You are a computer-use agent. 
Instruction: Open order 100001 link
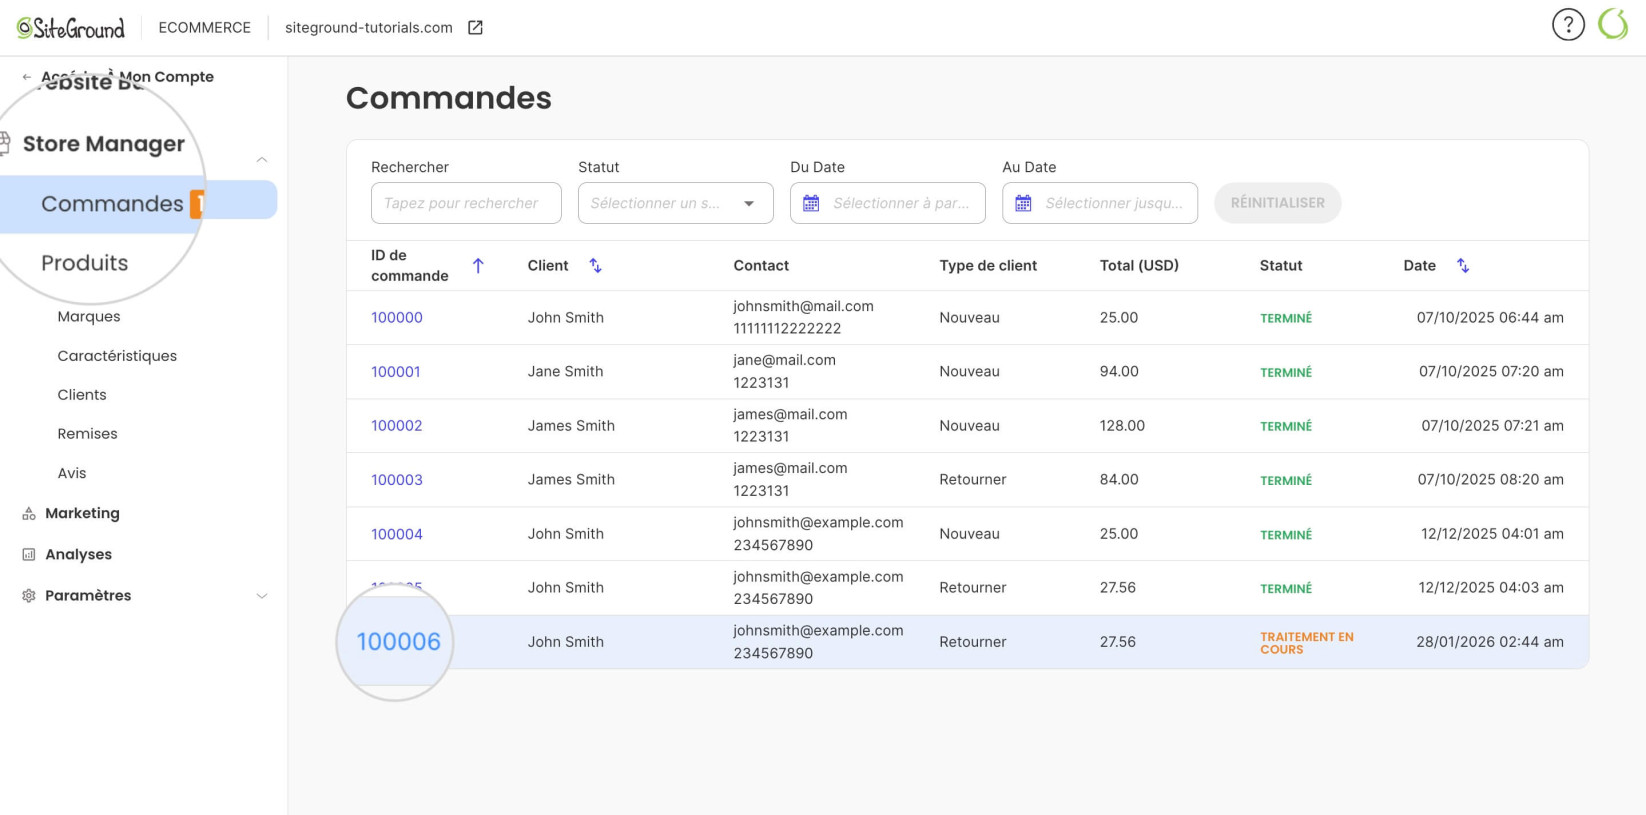coord(396,372)
